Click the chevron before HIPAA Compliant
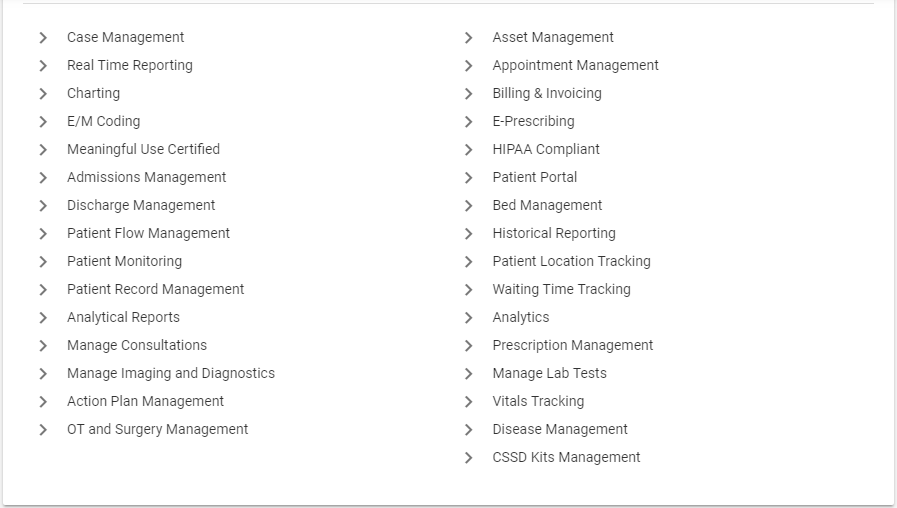The width and height of the screenshot is (897, 508). coord(469,150)
